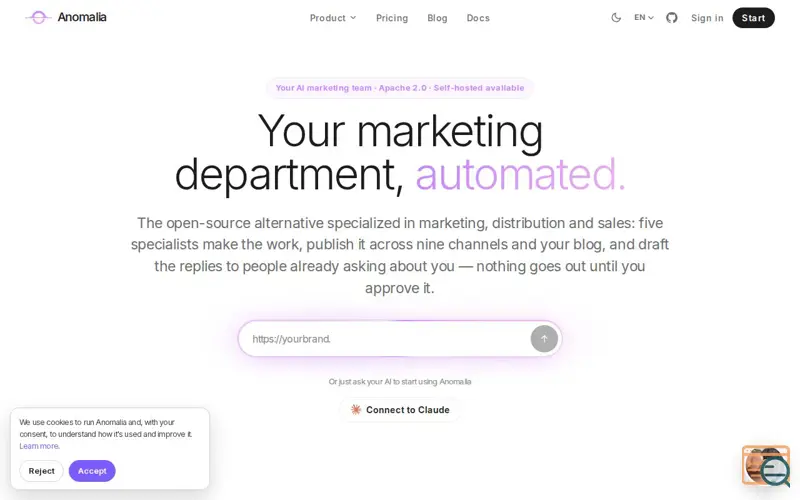Go to the Pricing page
The height and width of the screenshot is (500, 800).
point(392,18)
